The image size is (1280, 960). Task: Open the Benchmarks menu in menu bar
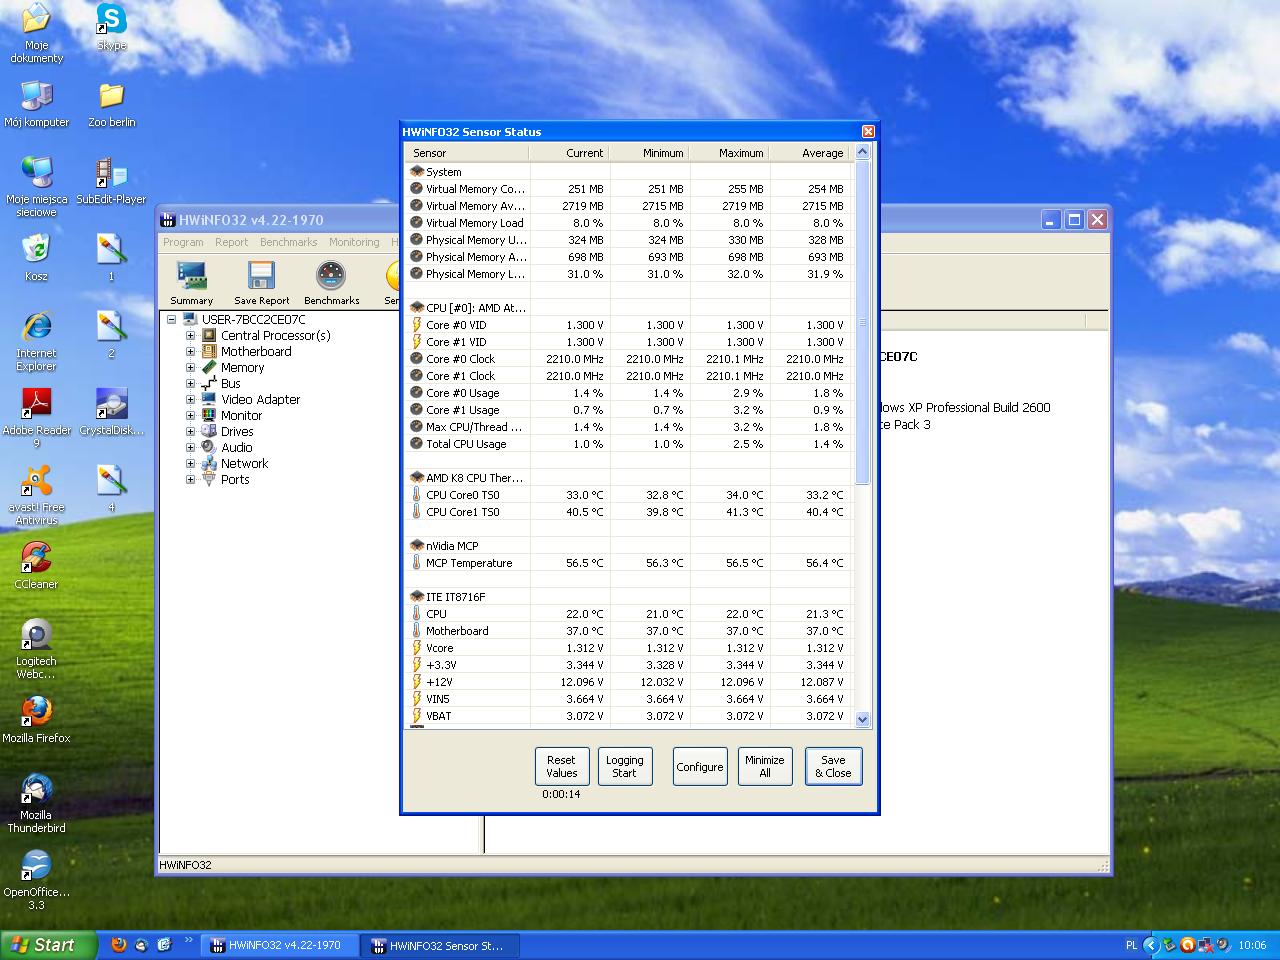[x=288, y=242]
